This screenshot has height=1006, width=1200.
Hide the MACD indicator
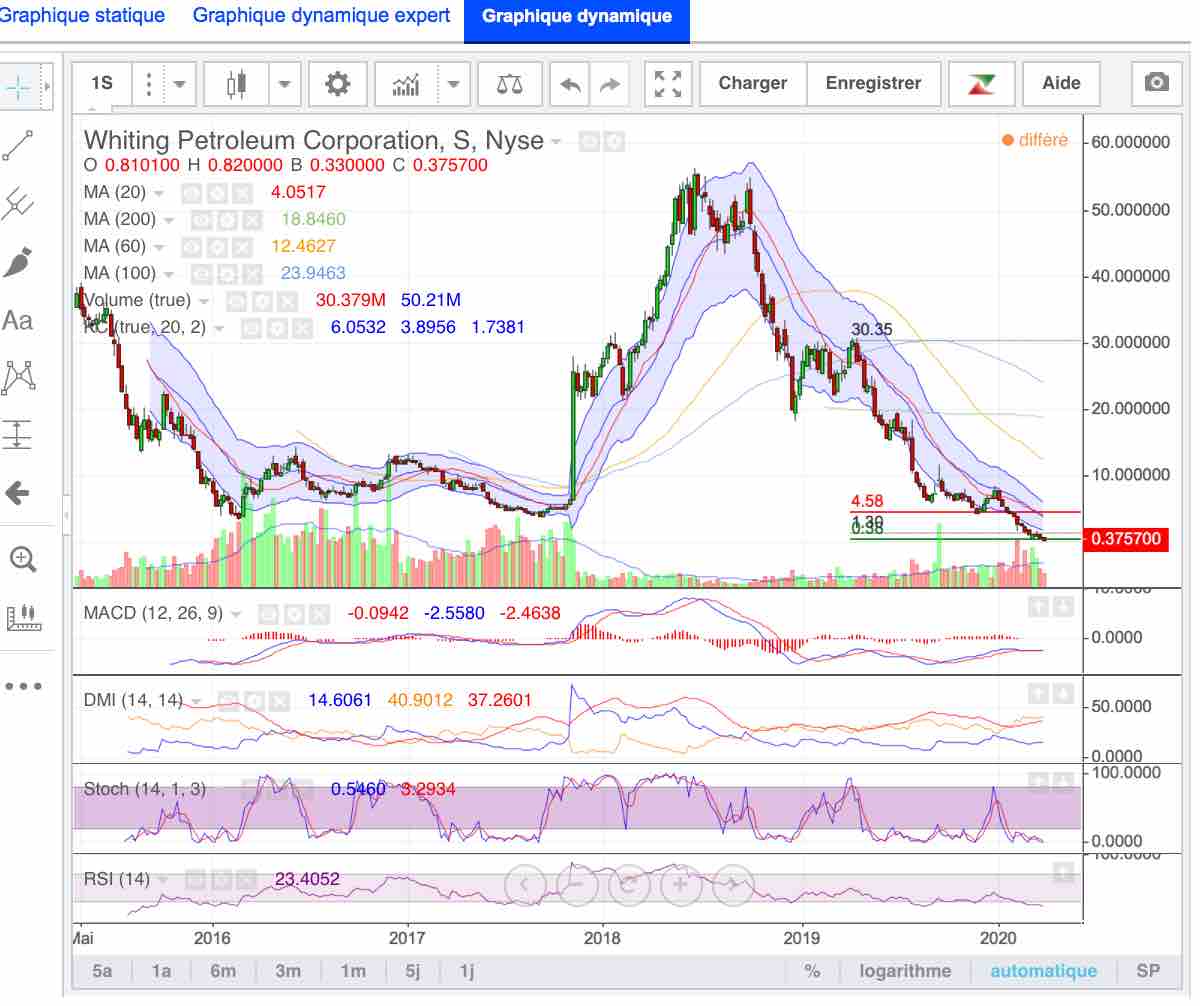click(x=267, y=614)
